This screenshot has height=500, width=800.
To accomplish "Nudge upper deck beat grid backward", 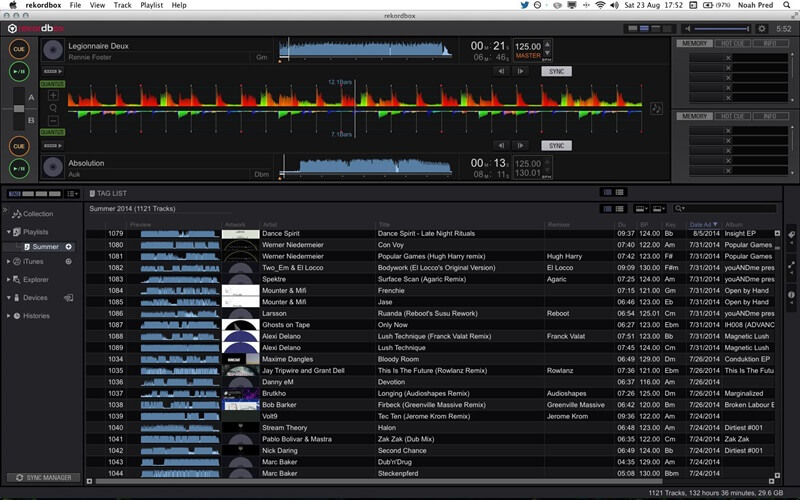I will 502,71.
